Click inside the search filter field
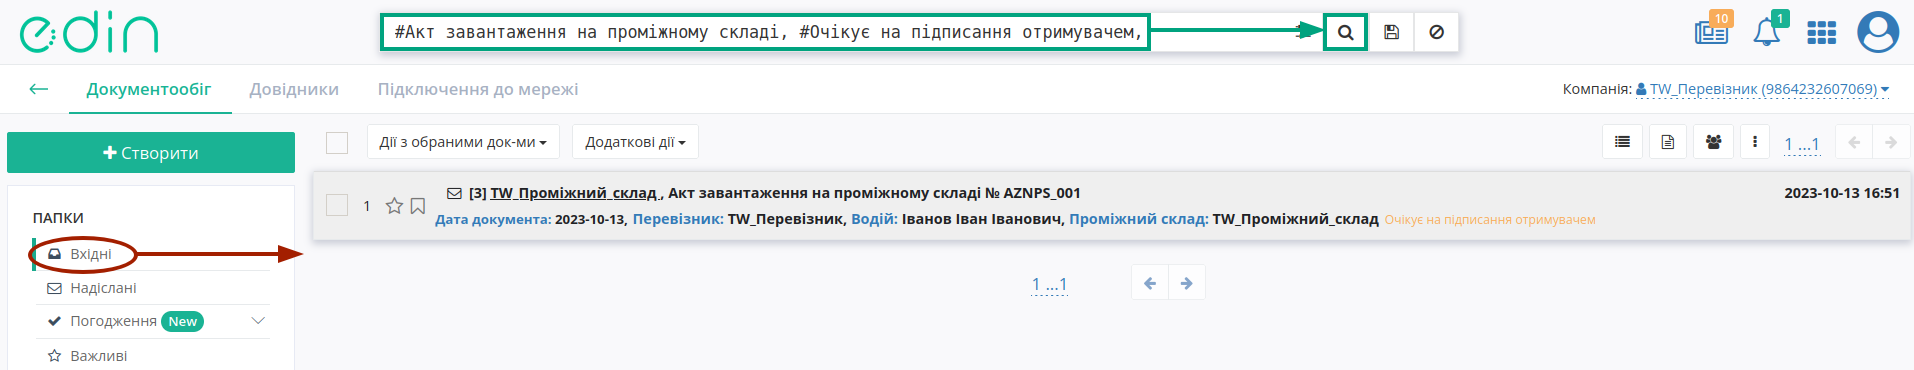 pos(765,32)
